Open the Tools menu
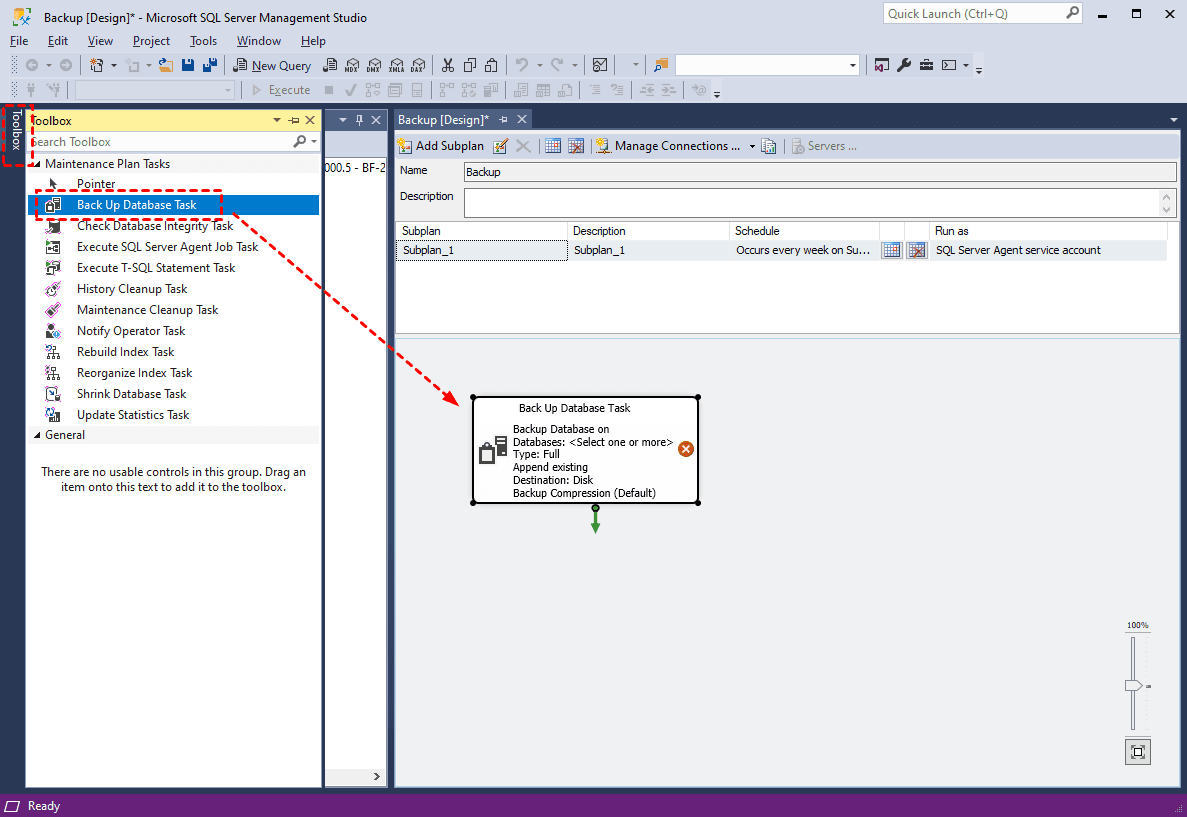 pos(203,41)
